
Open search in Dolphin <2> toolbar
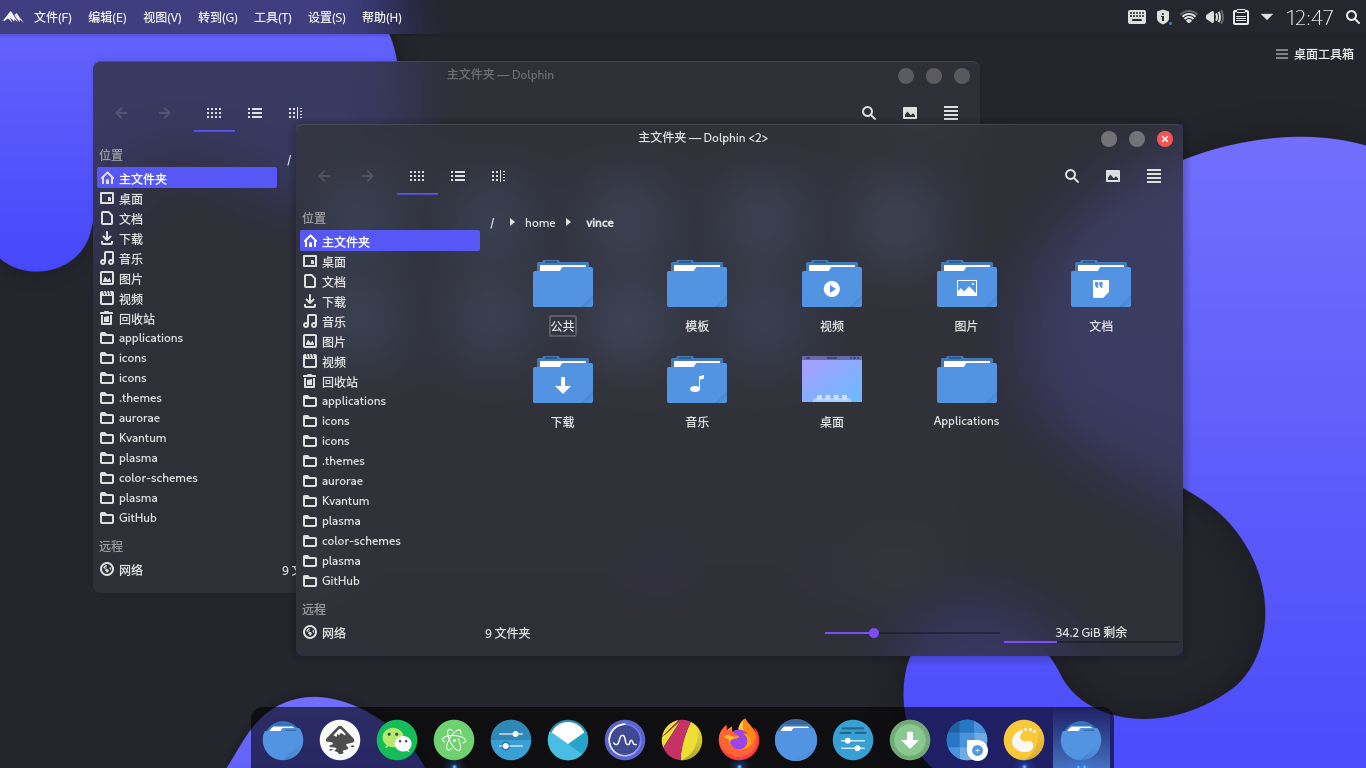pos(1072,176)
